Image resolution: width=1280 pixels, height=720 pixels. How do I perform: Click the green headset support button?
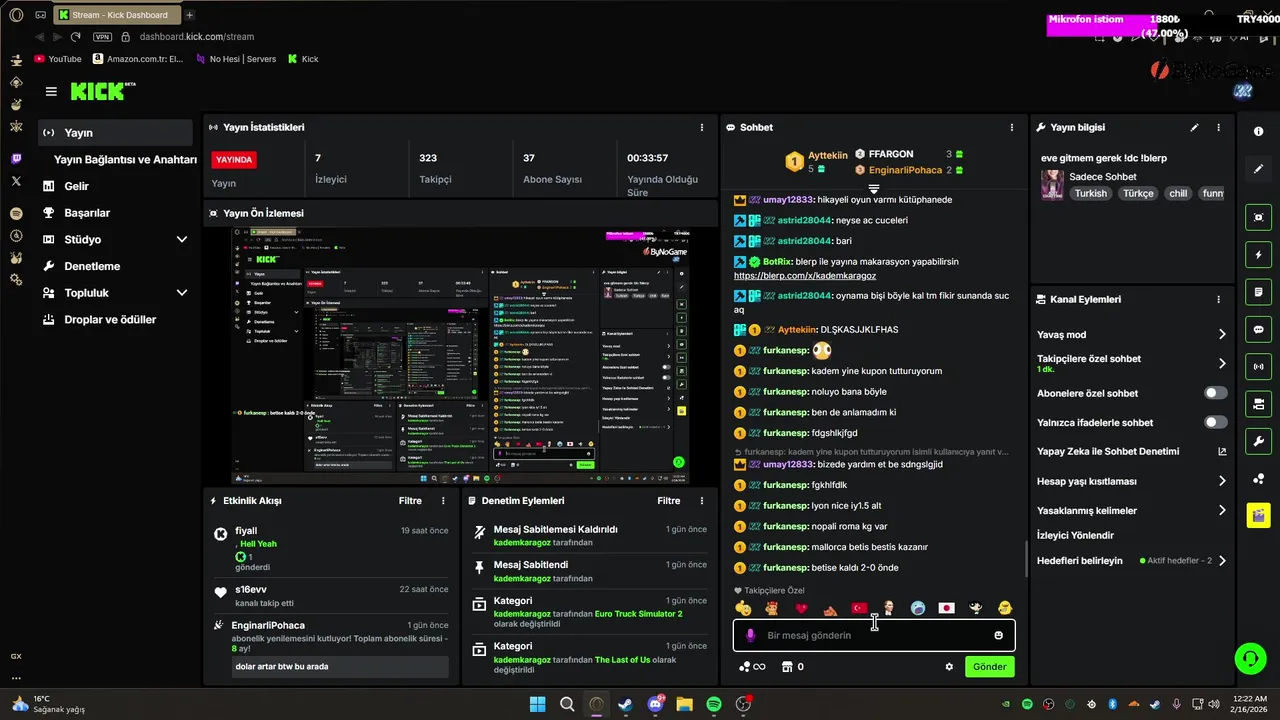(x=1249, y=658)
